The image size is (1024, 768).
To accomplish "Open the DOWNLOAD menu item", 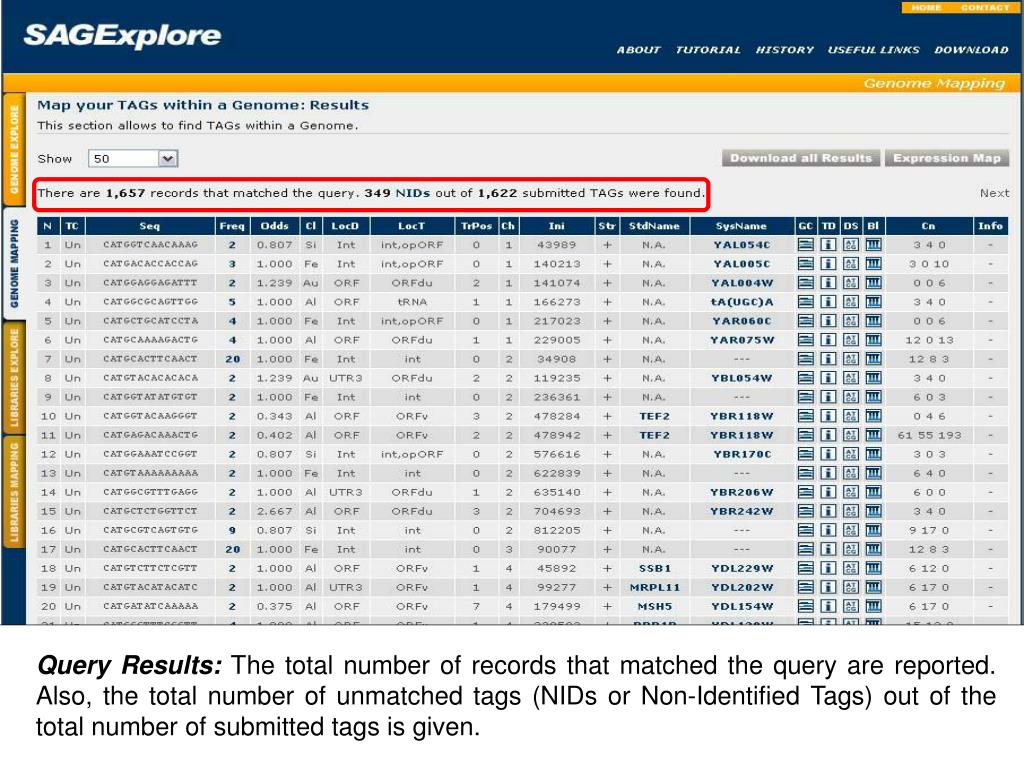I will (x=971, y=50).
